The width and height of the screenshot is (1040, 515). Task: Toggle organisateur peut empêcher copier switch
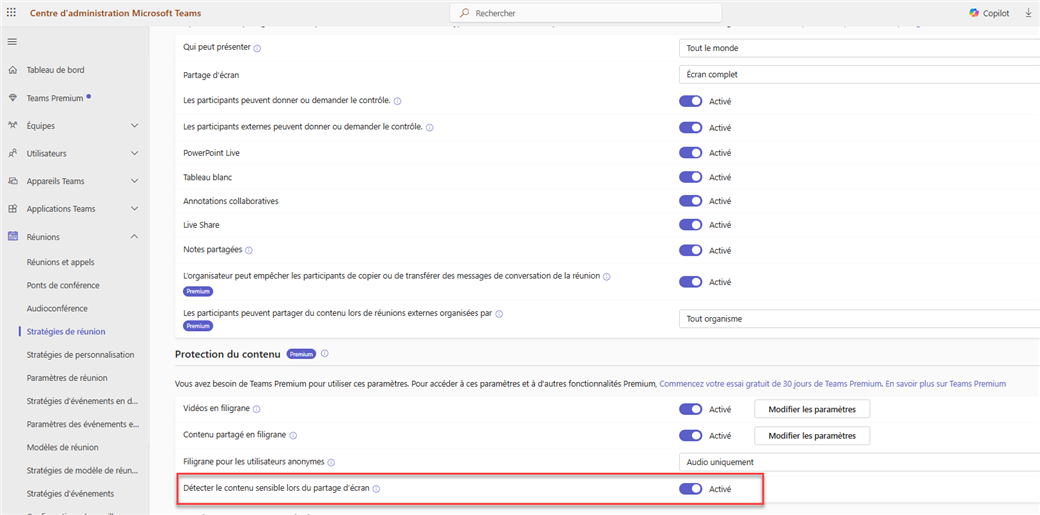(x=690, y=282)
